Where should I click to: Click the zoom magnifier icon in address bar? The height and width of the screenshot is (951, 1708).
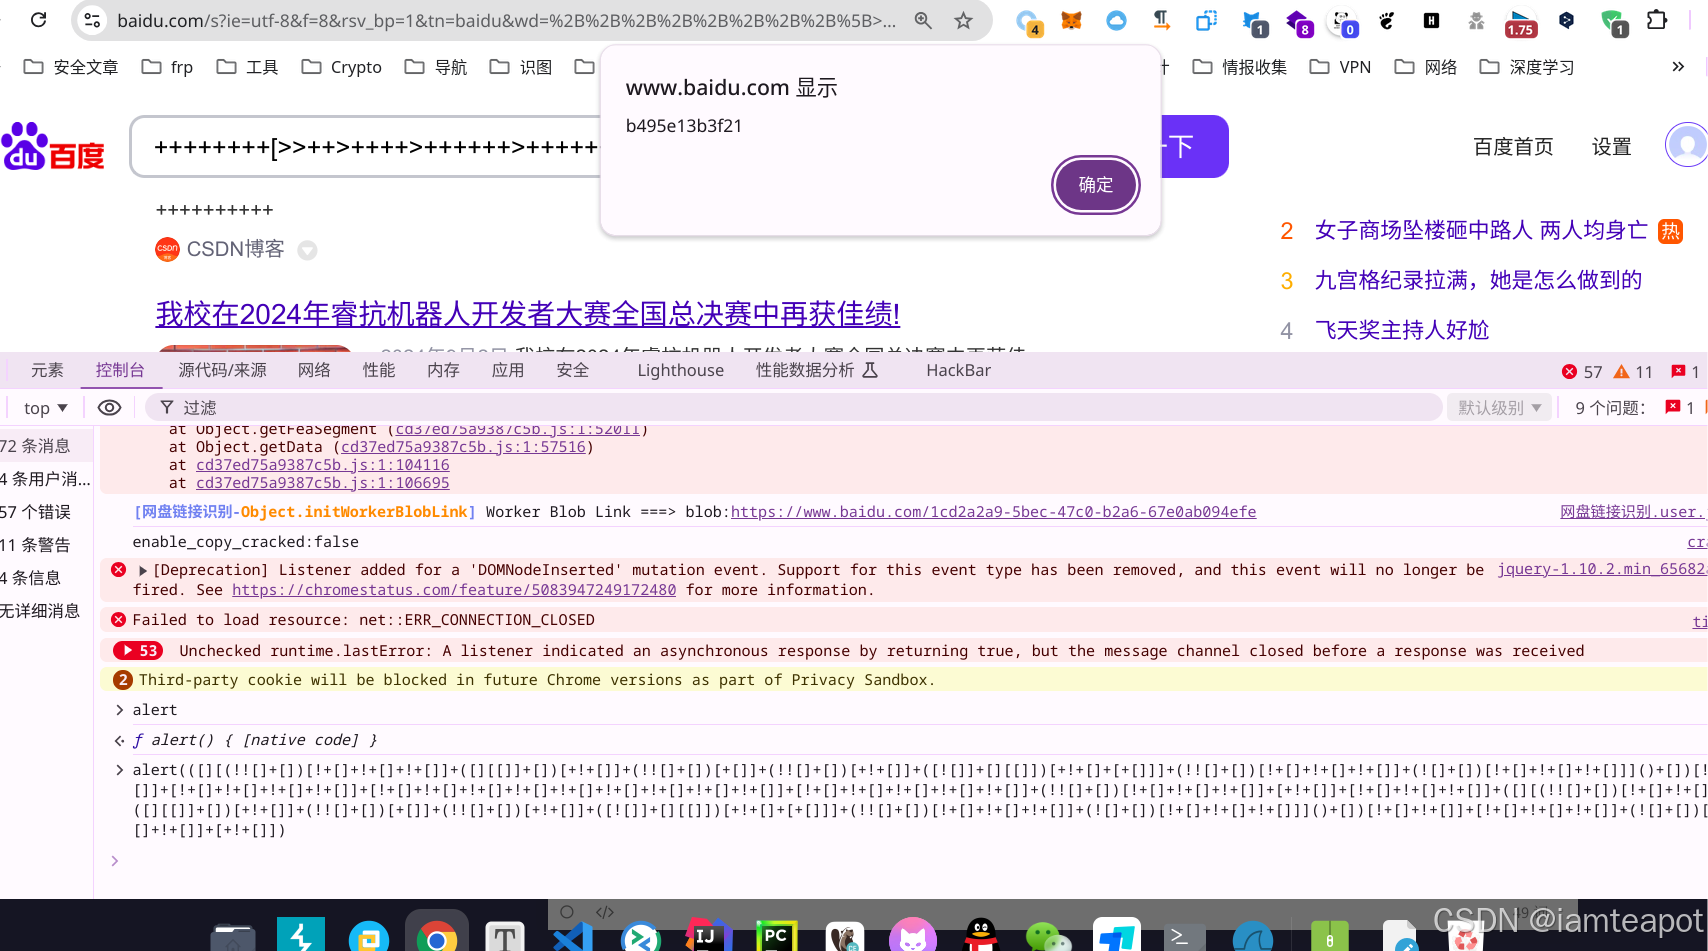(x=923, y=20)
